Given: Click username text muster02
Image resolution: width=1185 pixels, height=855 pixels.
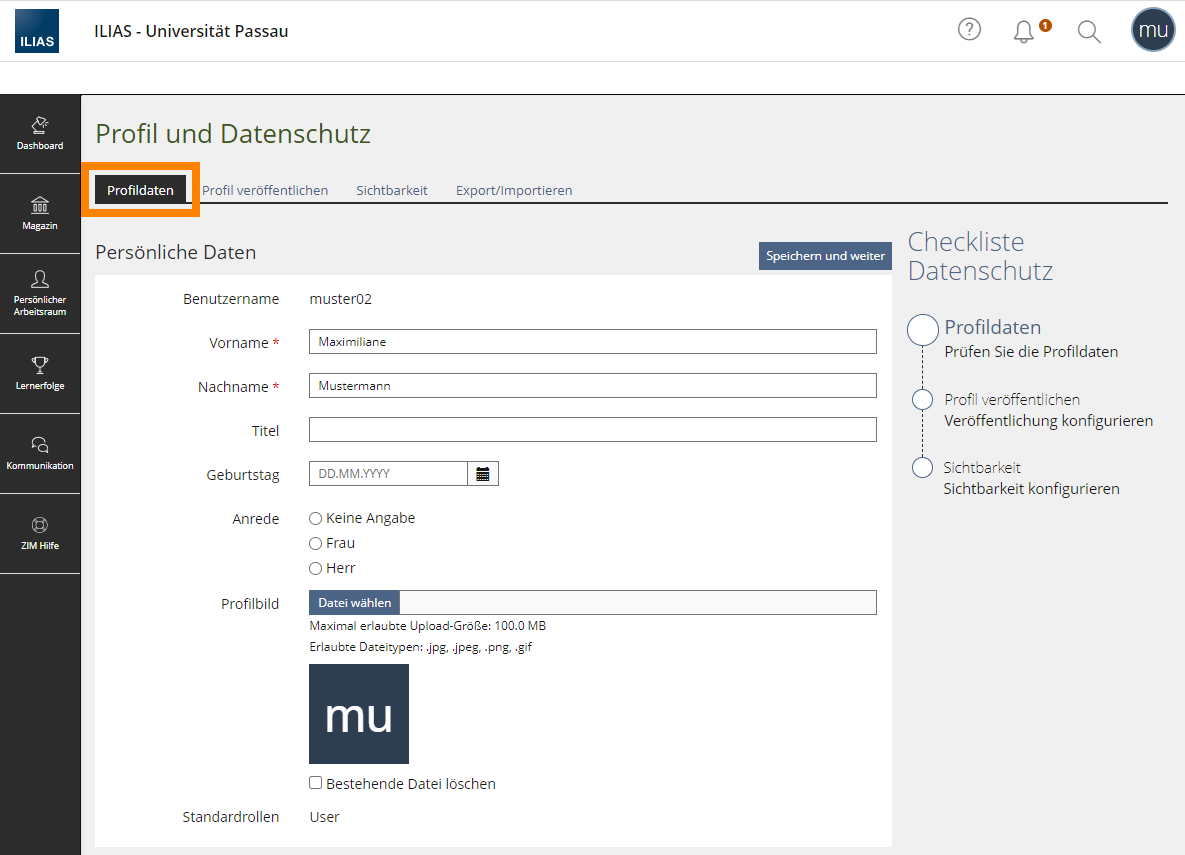Looking at the screenshot, I should [341, 299].
